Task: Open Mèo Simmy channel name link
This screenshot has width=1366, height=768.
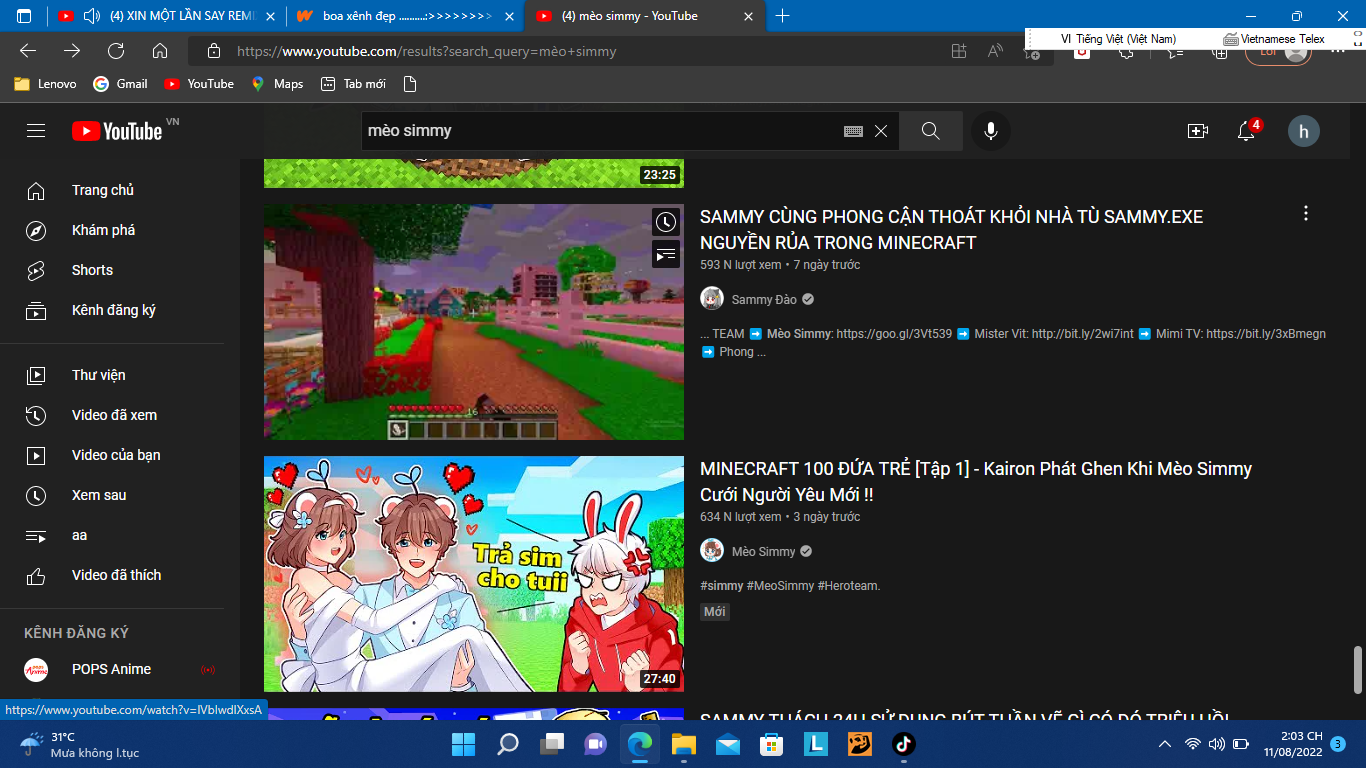Action: tap(764, 551)
